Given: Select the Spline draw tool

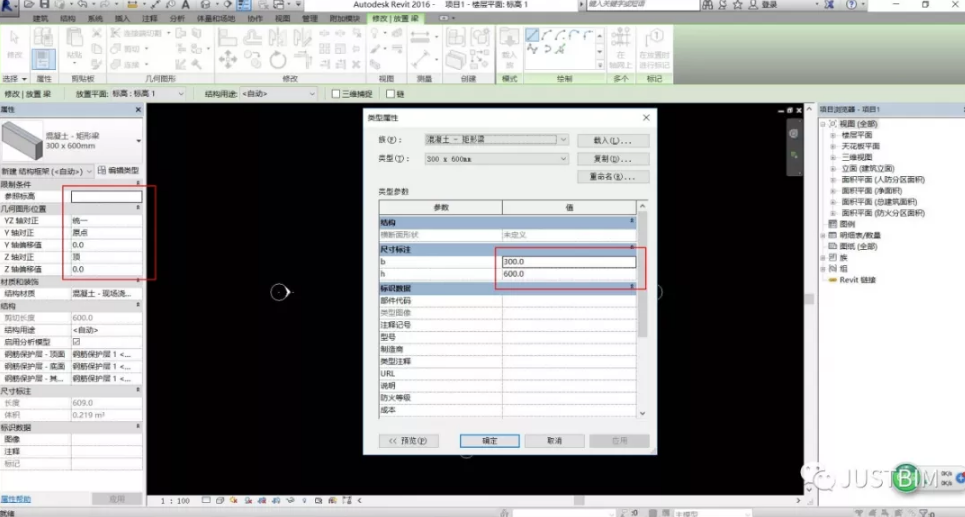Looking at the screenshot, I should tap(532, 49).
